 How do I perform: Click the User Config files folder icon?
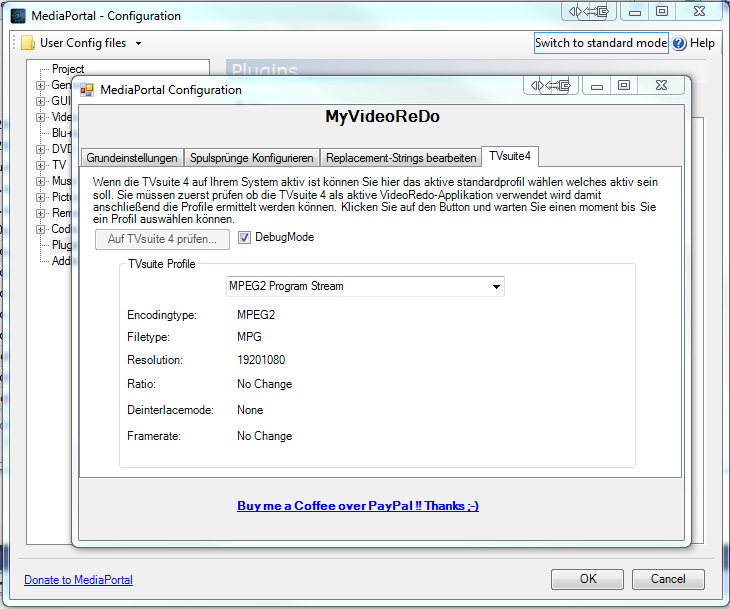click(28, 43)
